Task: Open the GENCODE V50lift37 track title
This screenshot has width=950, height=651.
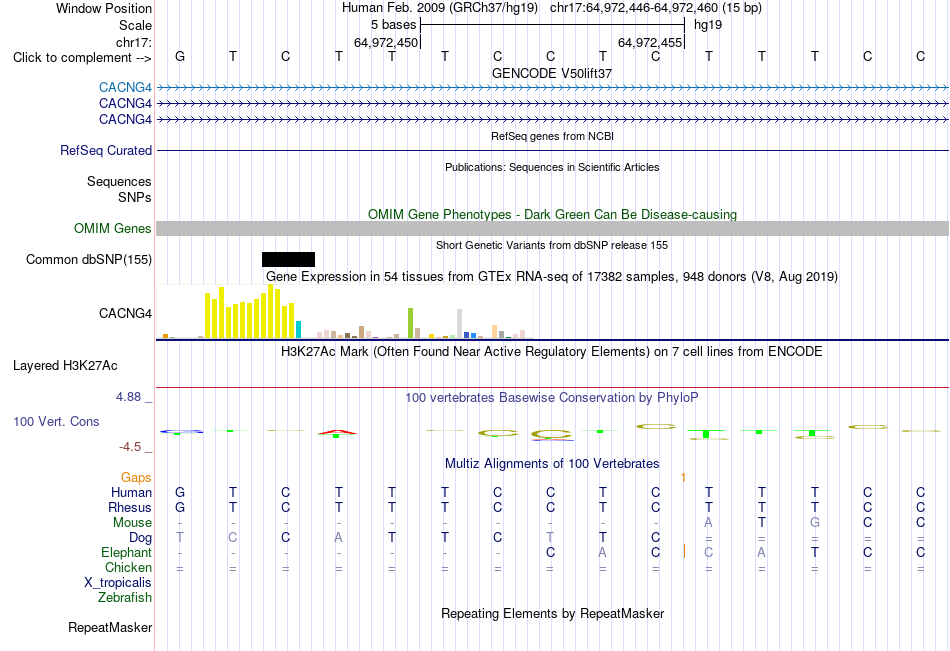Action: [552, 73]
